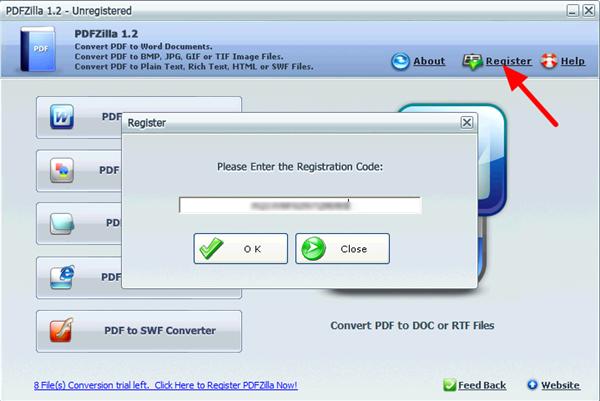The image size is (600, 401).
Task: Dismiss the Register dialog with its X button
Action: 466,122
